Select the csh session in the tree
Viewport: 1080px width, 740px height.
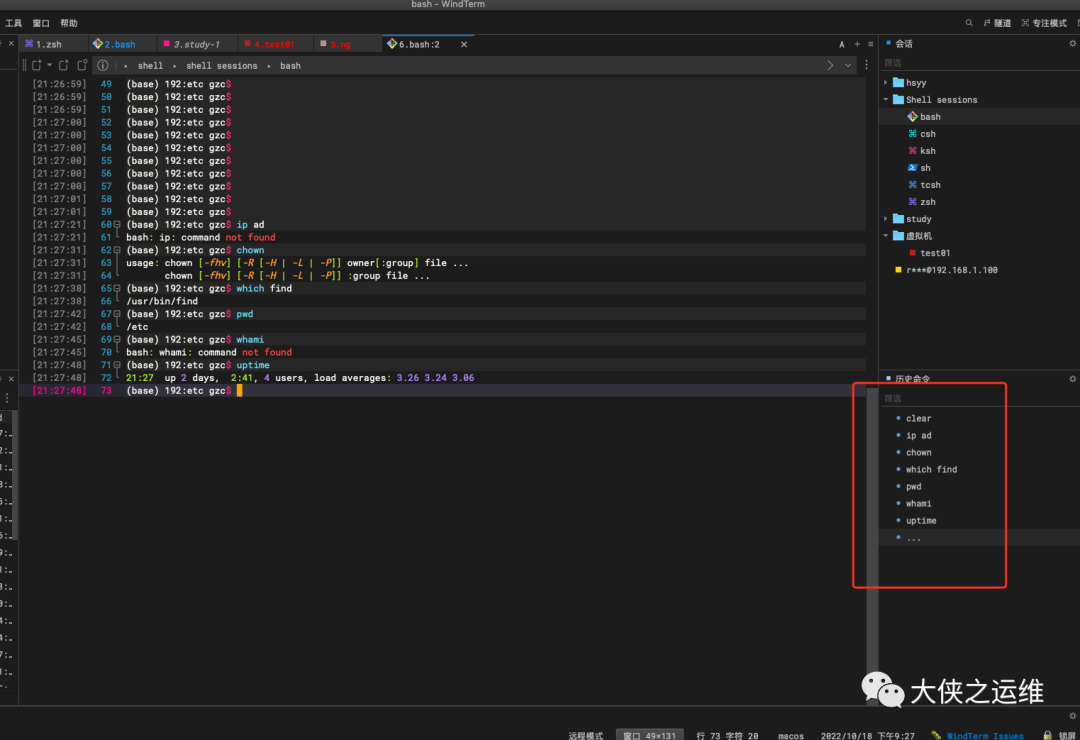pyautogui.click(x=979, y=134)
